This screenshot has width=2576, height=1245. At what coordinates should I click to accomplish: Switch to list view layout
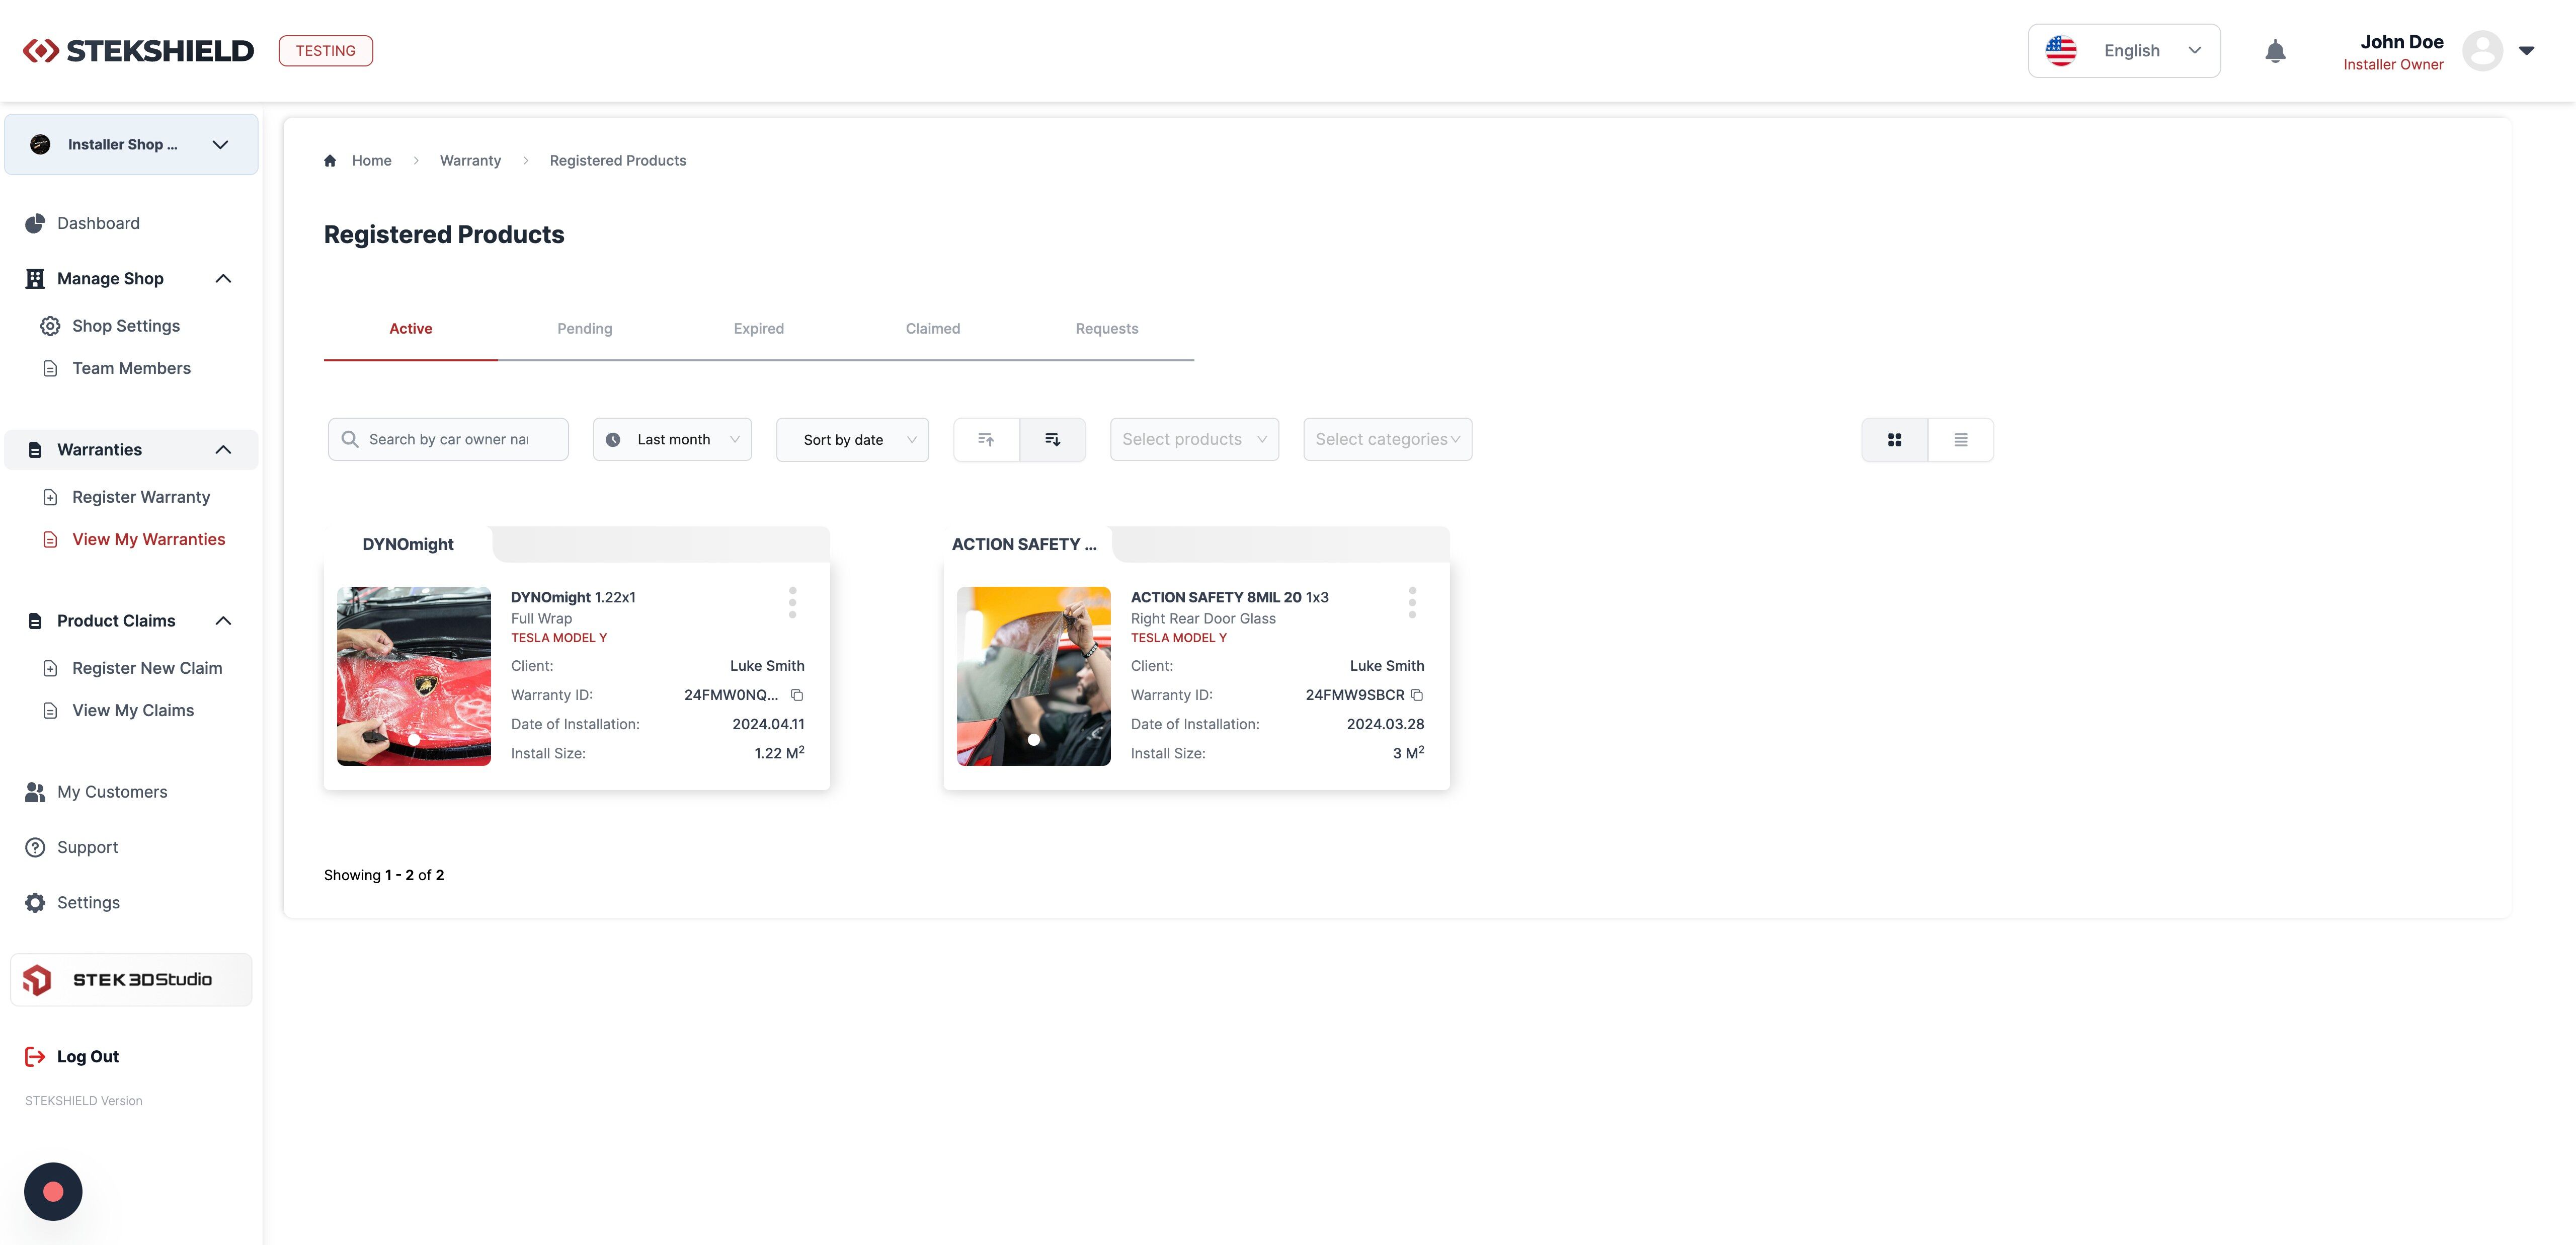[1961, 440]
